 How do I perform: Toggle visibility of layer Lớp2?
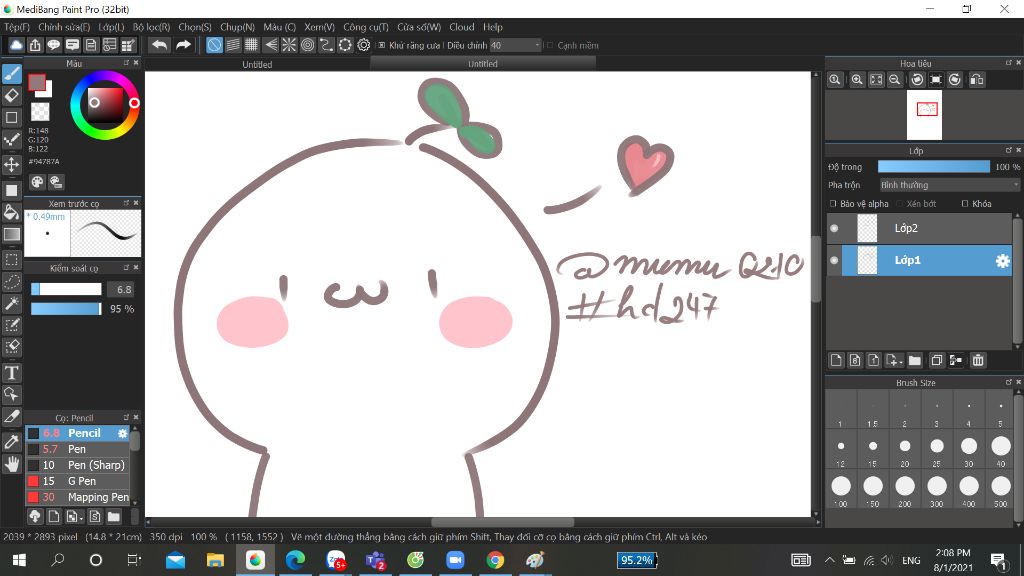[x=834, y=228]
